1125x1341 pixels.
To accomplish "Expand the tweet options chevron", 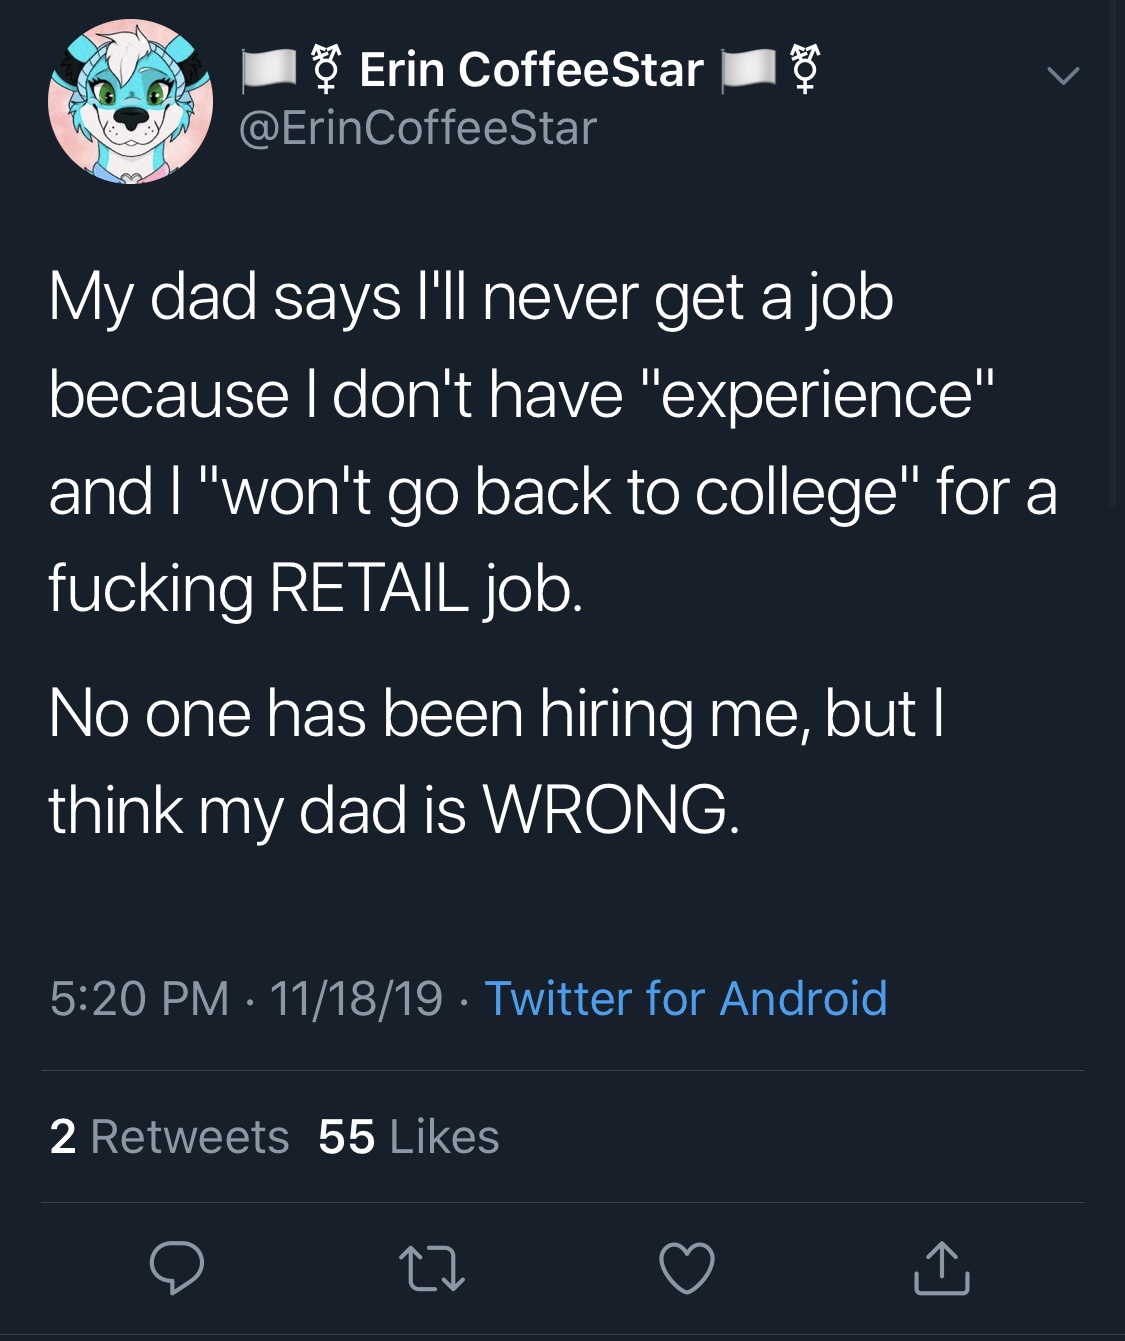I will (1062, 75).
